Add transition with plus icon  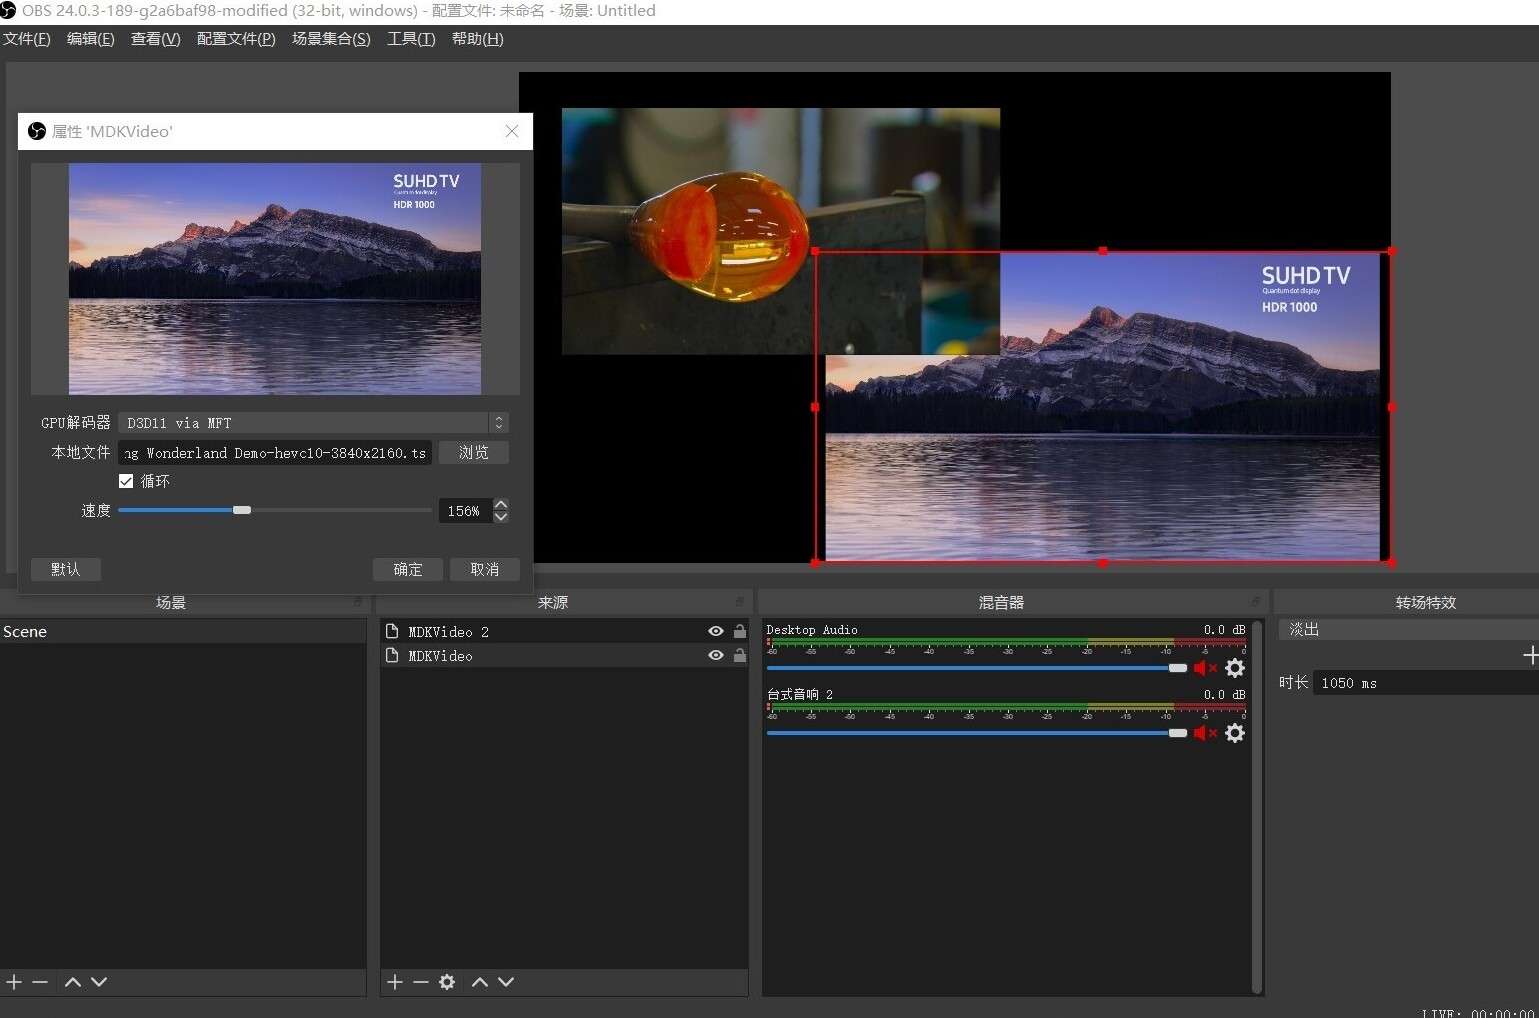[x=1530, y=655]
